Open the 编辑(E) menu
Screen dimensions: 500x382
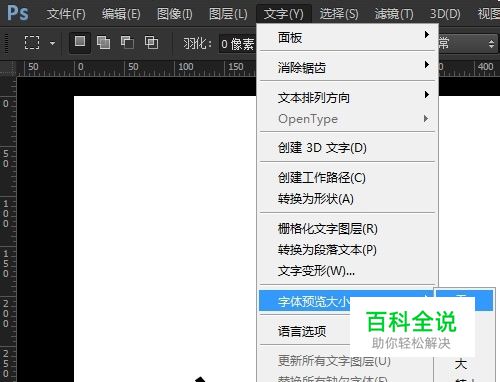point(121,14)
